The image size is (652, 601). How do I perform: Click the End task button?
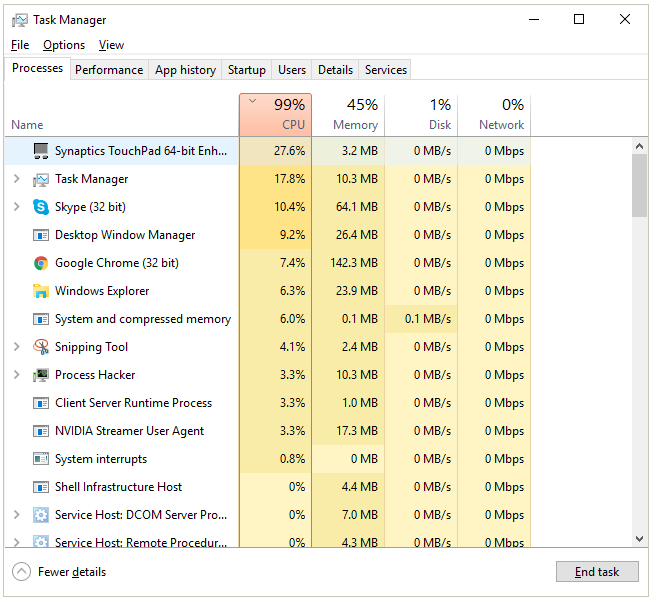[597, 572]
